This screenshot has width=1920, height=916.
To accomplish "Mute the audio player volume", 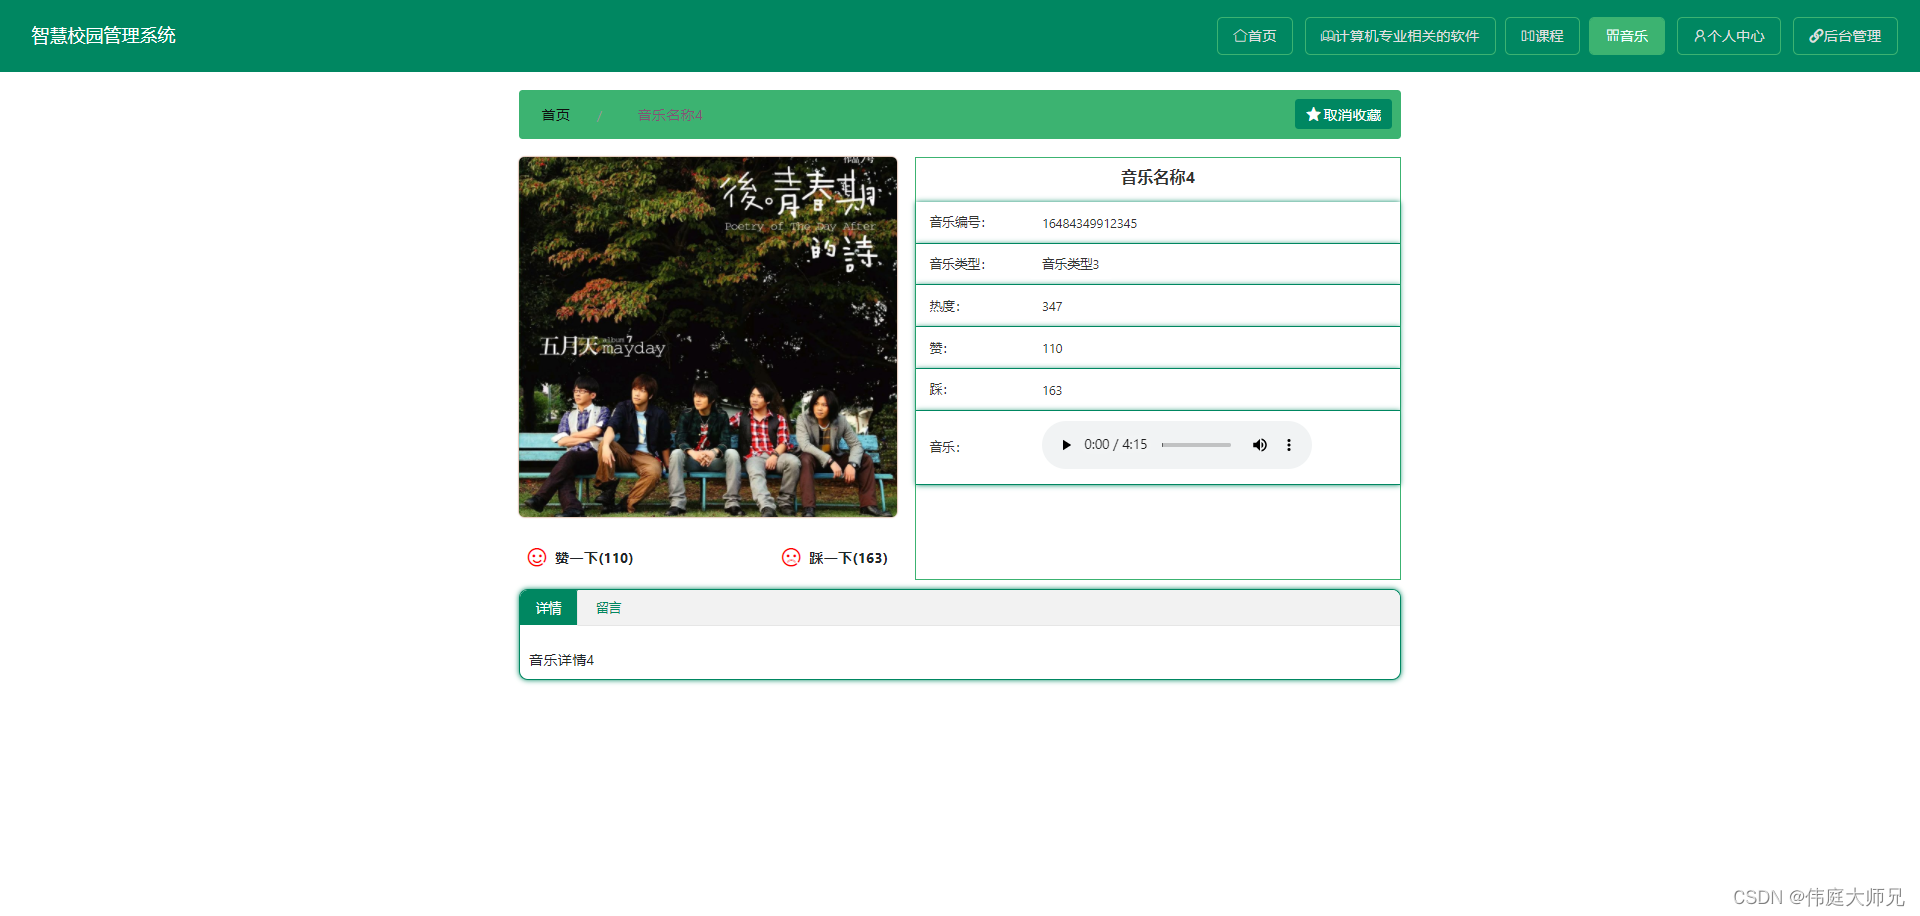I will click(1259, 444).
